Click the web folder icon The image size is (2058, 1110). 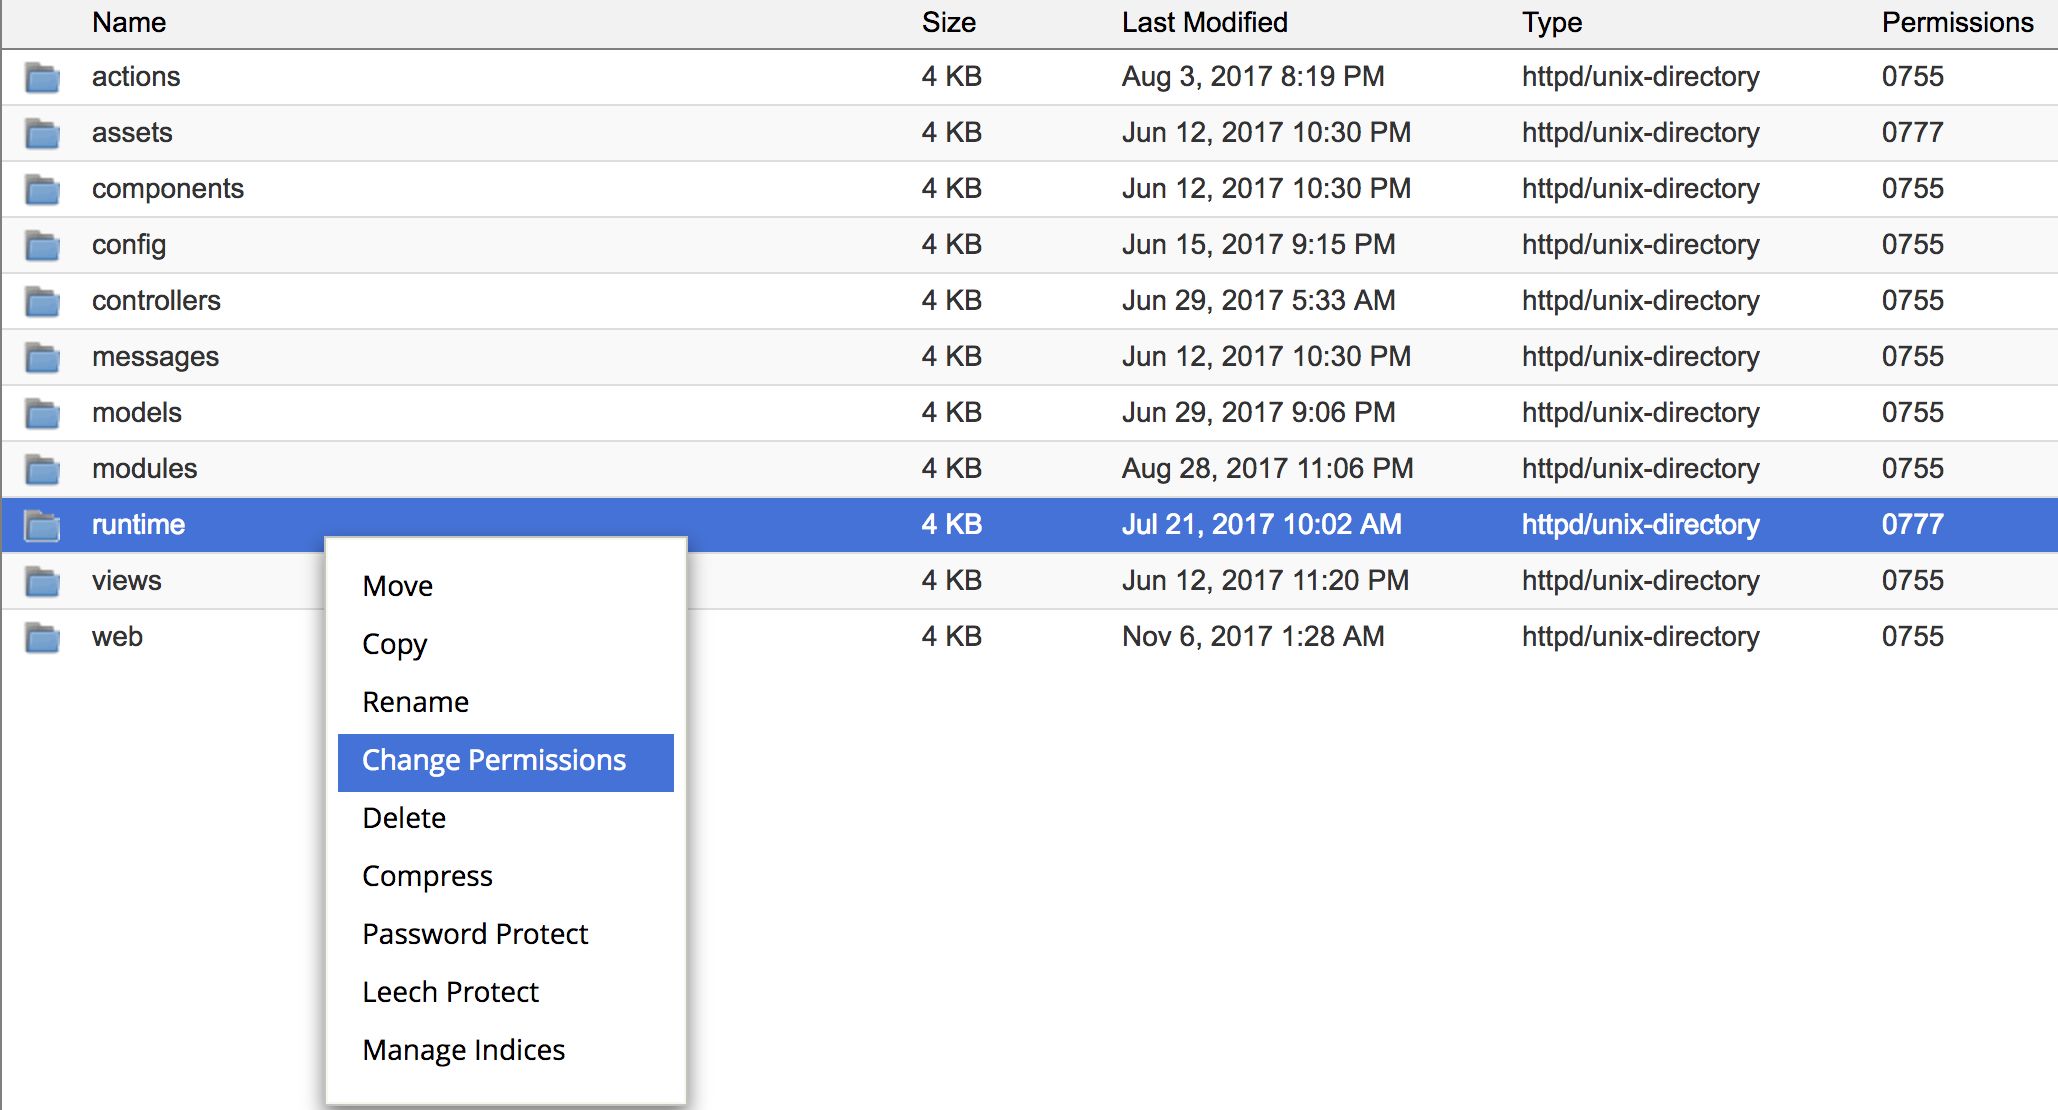pyautogui.click(x=42, y=637)
